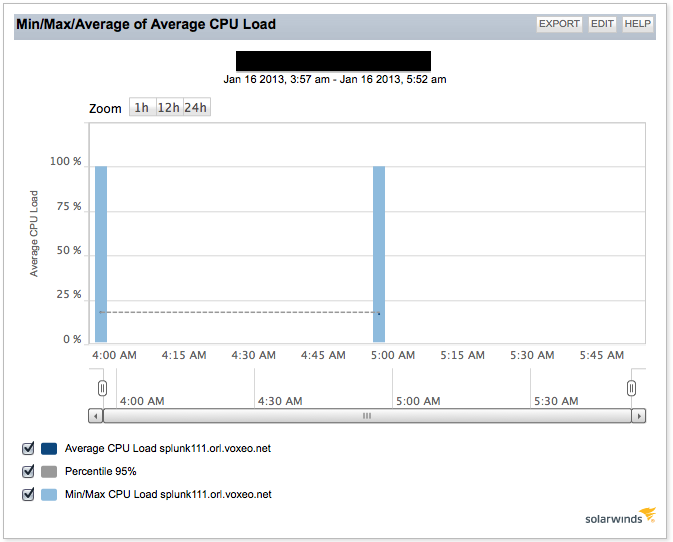Screen dimensions: 673x542
Task: Click the left range navigator handle
Action: (x=102, y=388)
